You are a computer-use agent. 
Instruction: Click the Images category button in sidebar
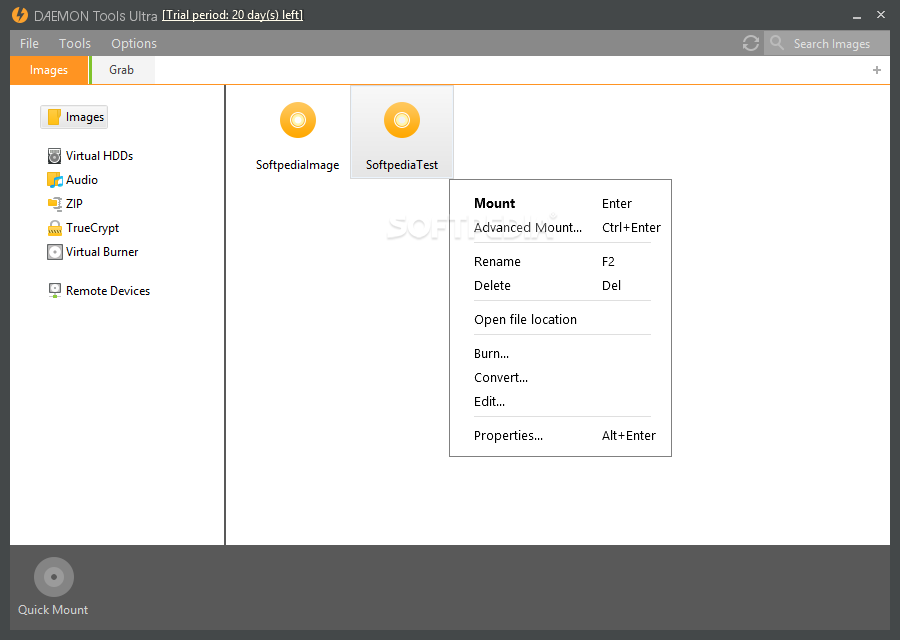click(74, 117)
